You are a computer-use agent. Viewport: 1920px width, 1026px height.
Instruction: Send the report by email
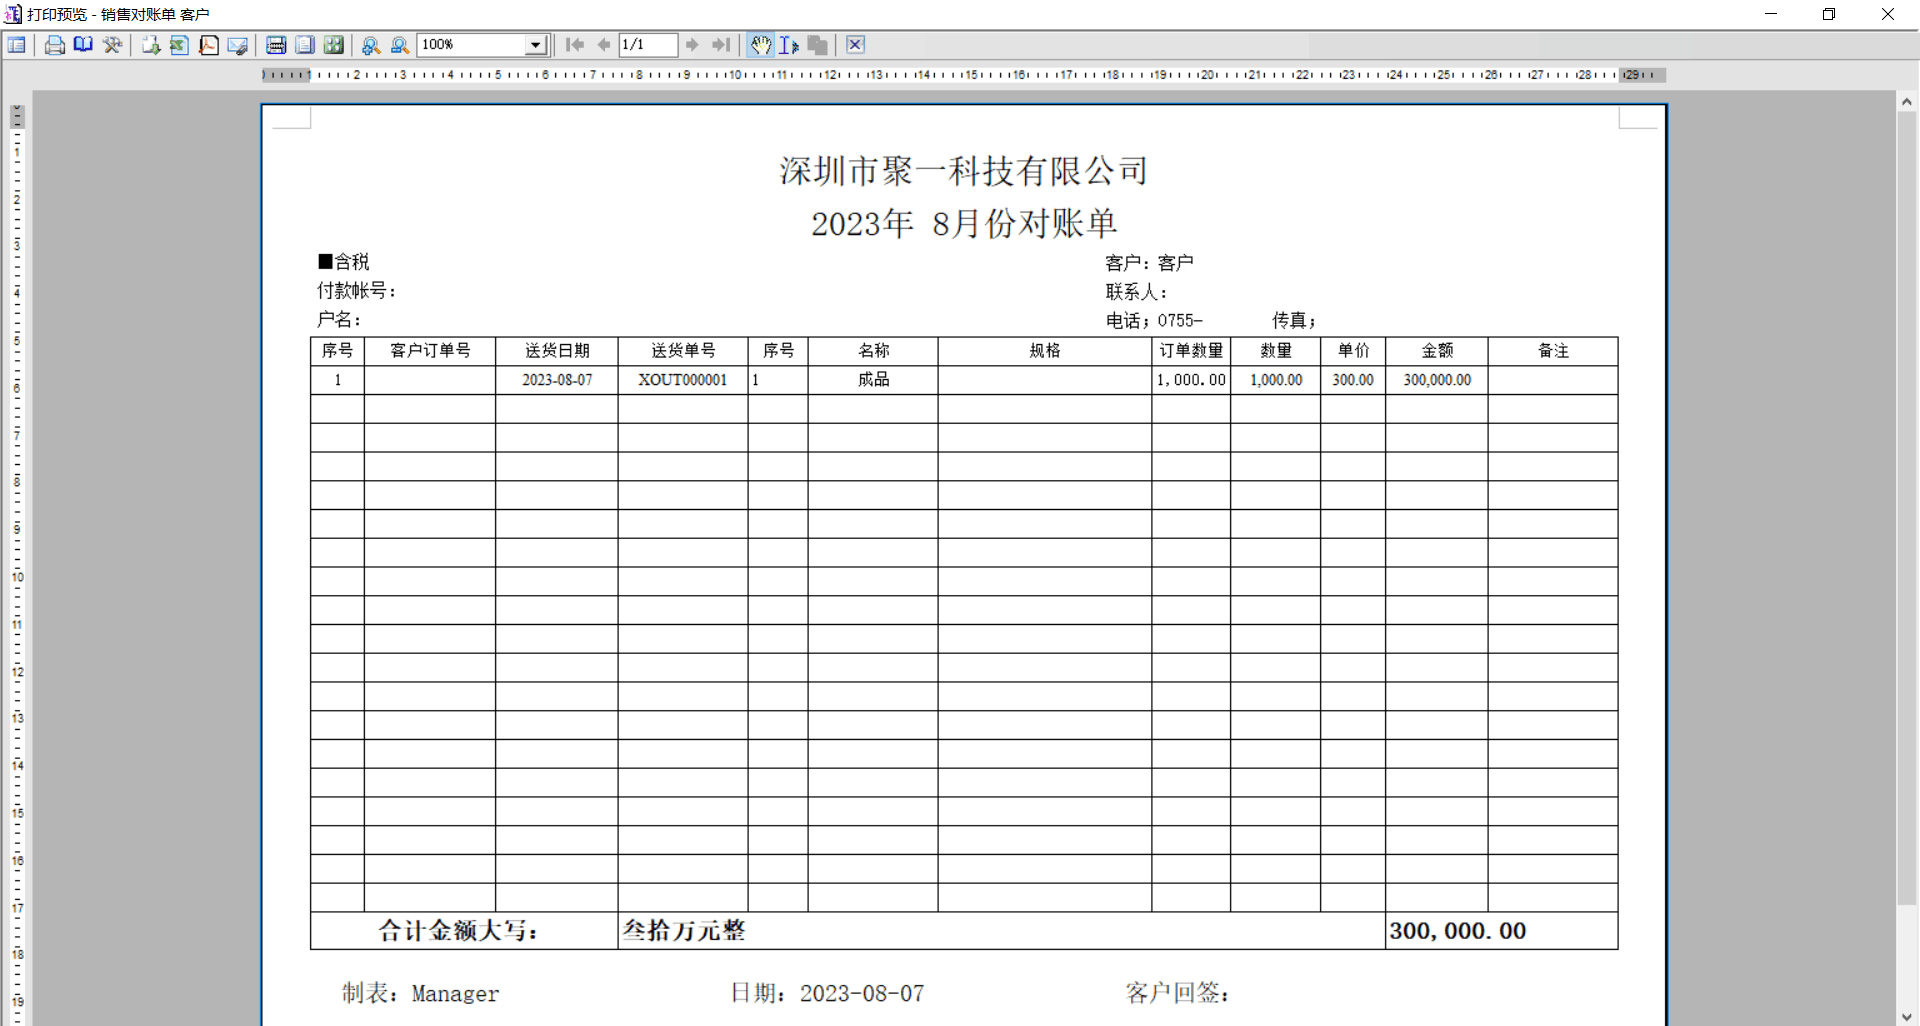[x=237, y=45]
